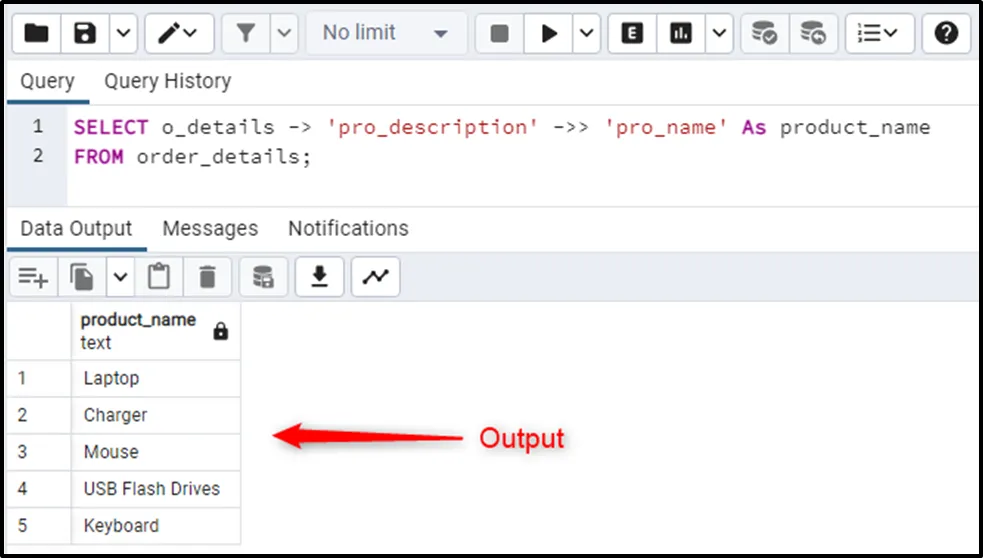Viewport: 983px width, 558px height.
Task: Switch to the Messages tab
Action: pos(210,229)
